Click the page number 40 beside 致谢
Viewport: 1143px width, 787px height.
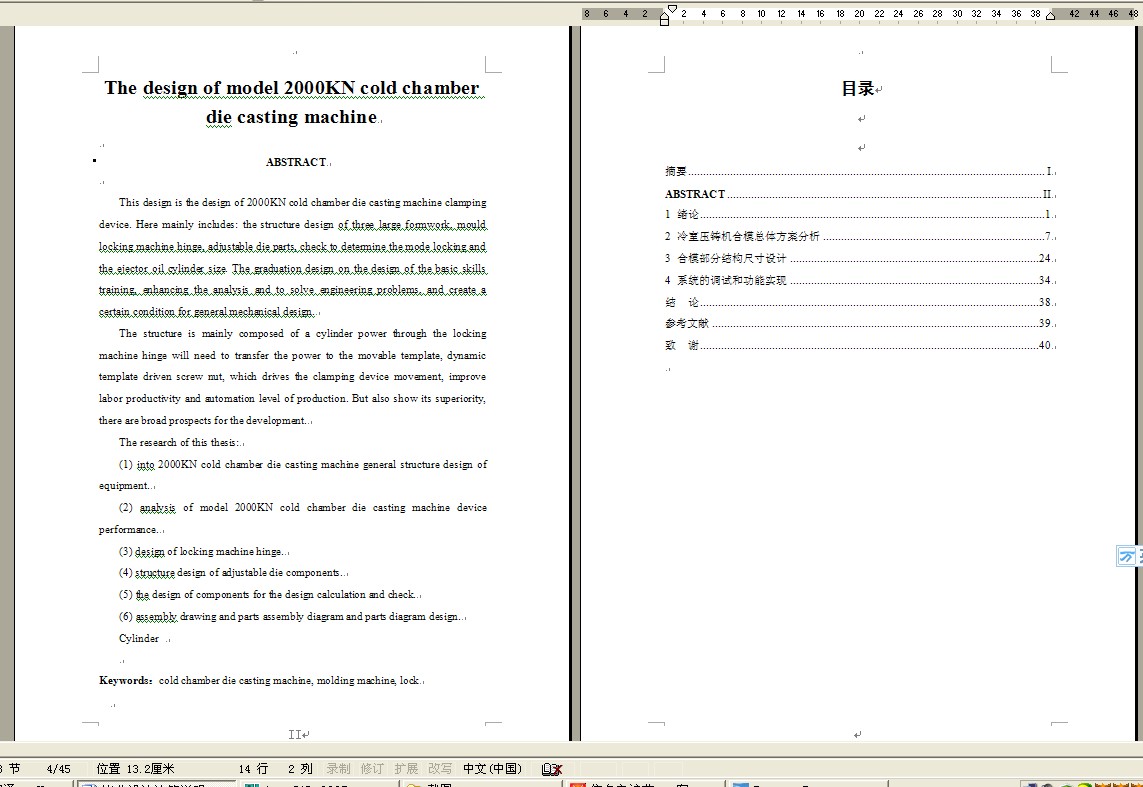[1045, 345]
